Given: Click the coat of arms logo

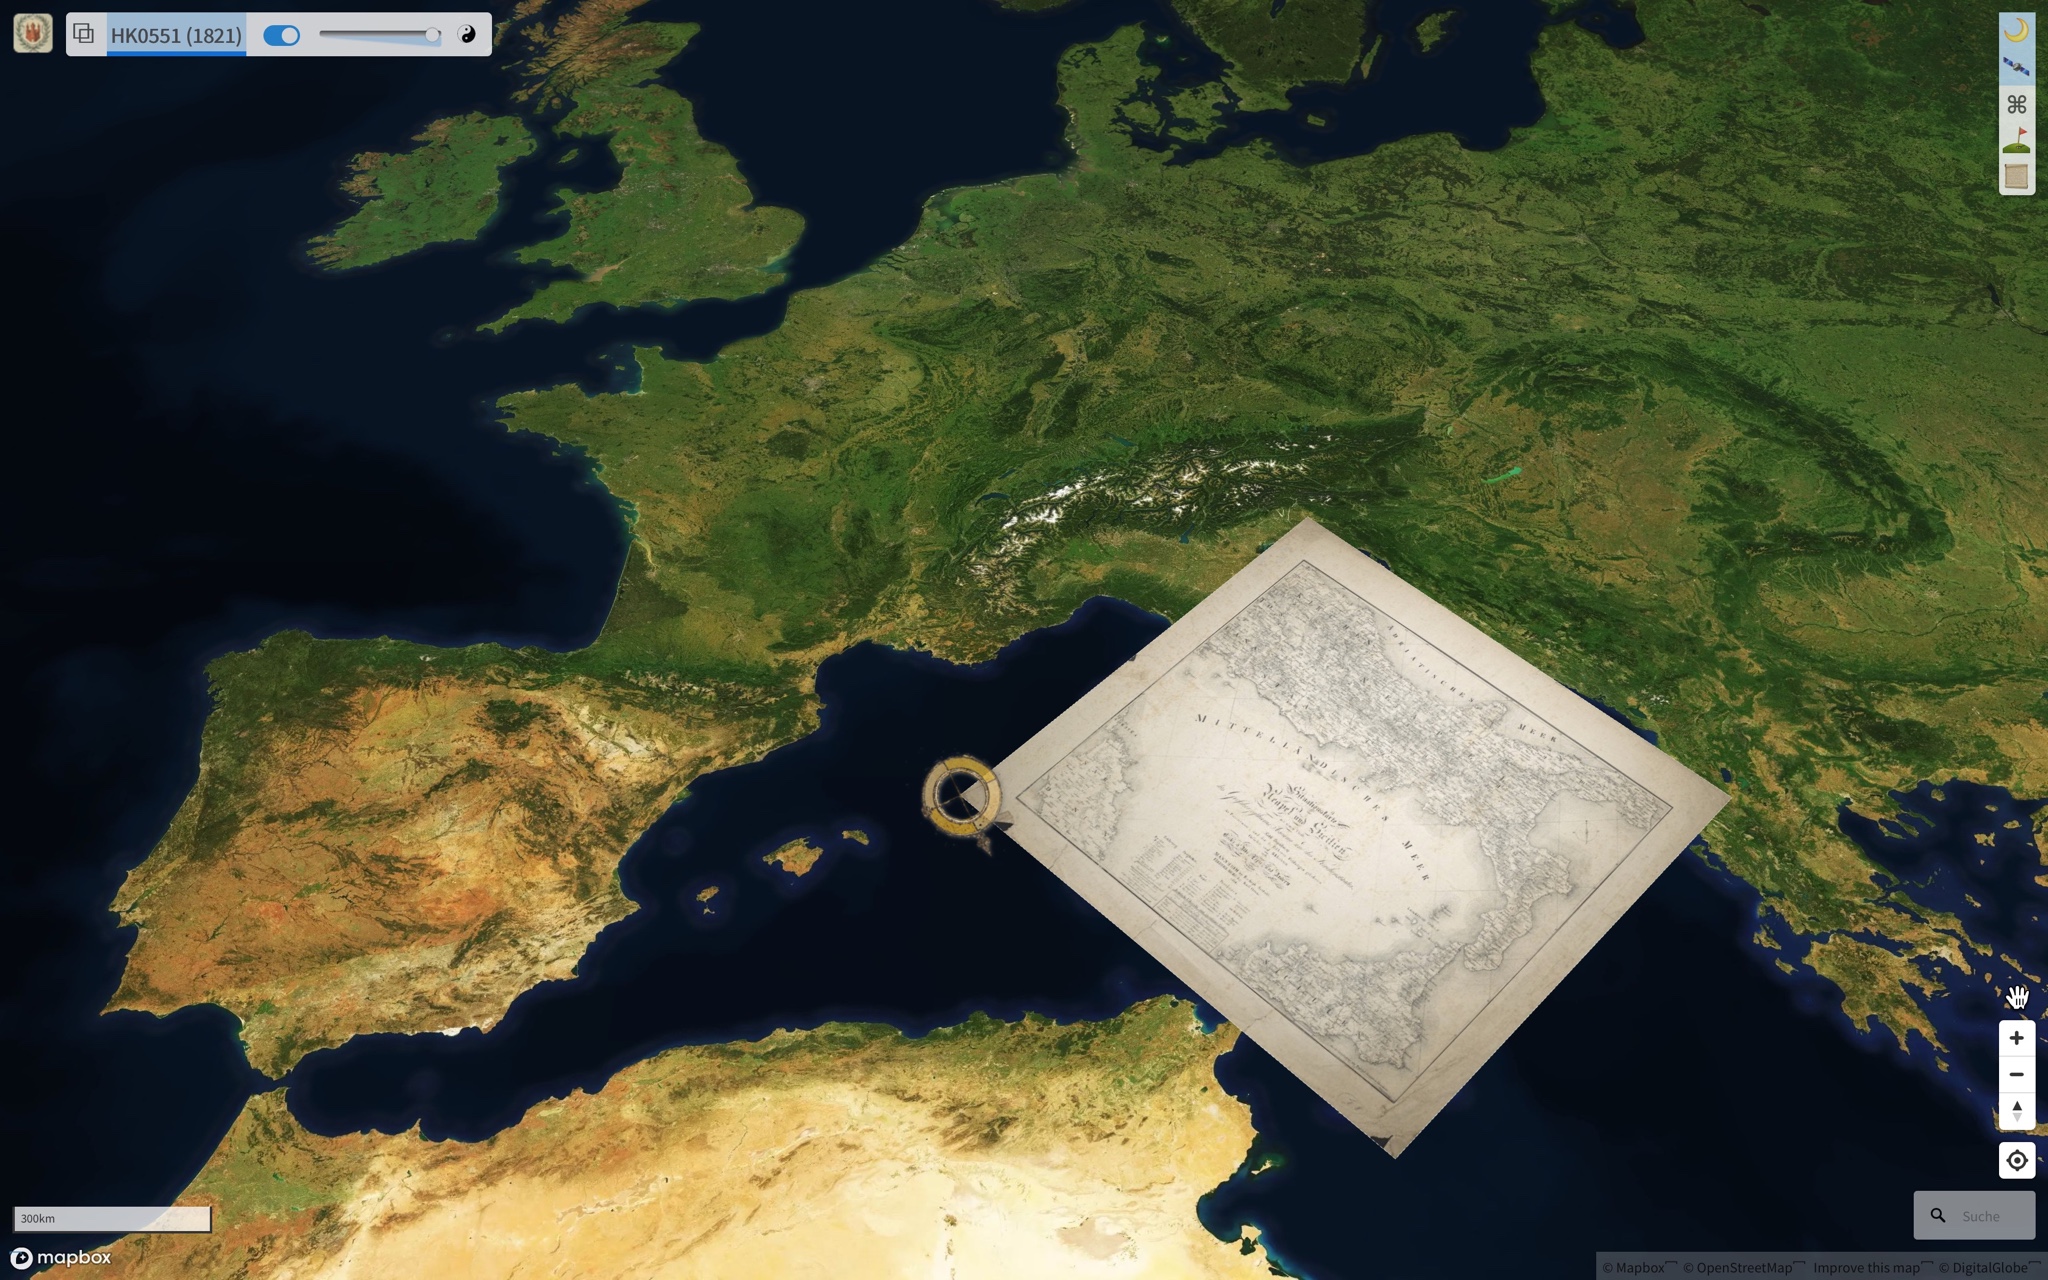Looking at the screenshot, I should tap(33, 34).
